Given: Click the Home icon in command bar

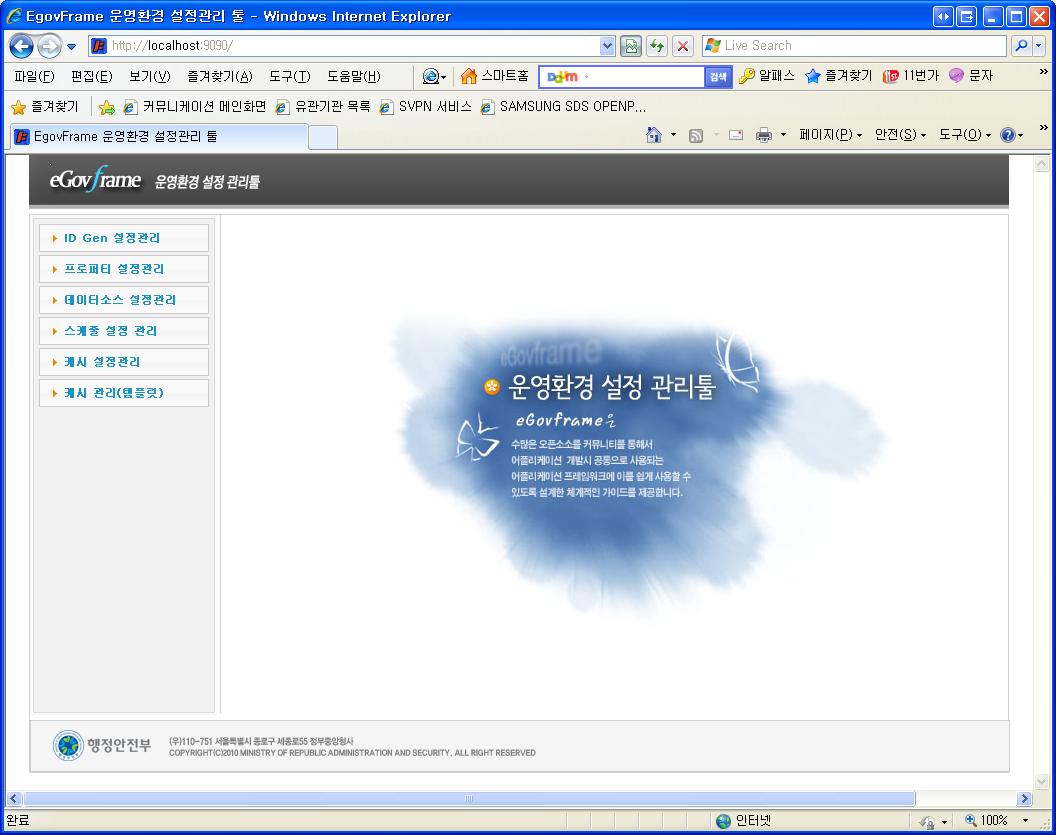Looking at the screenshot, I should 654,135.
